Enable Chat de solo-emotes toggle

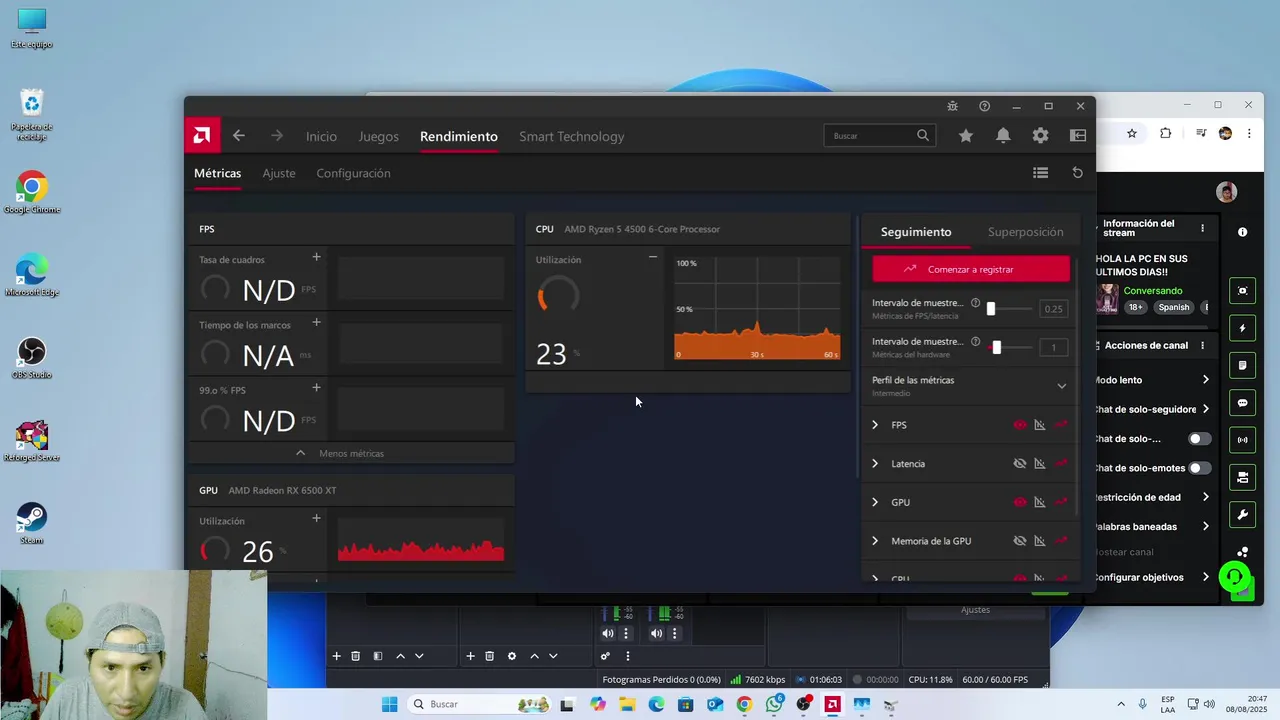1199,468
